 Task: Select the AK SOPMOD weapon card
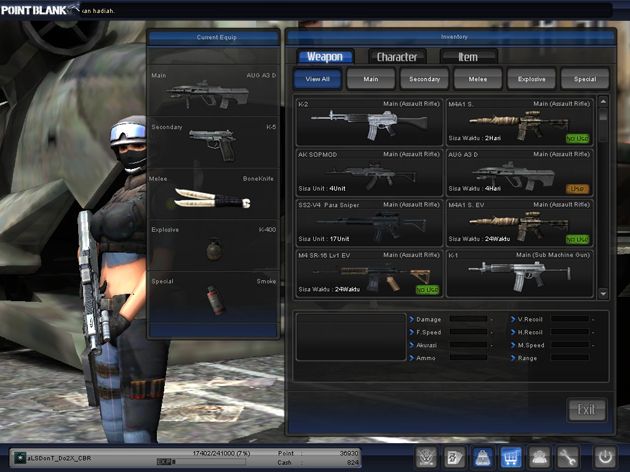[369, 173]
